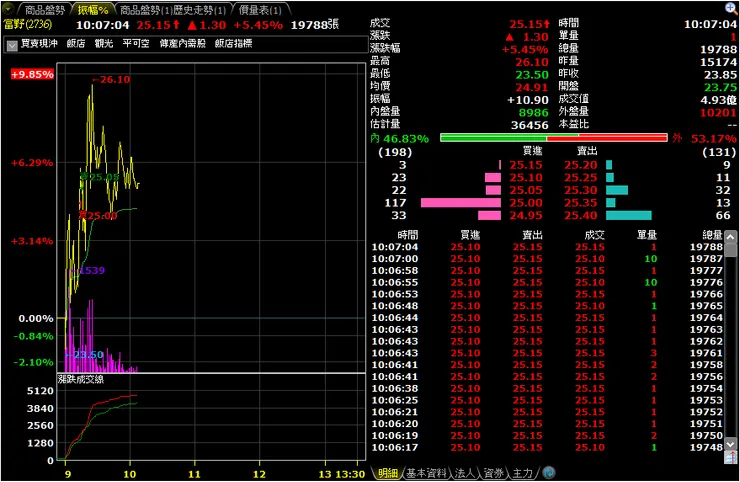740x482 pixels.
Task: Select ask price 25.35 in the order book
Action: pos(580,203)
